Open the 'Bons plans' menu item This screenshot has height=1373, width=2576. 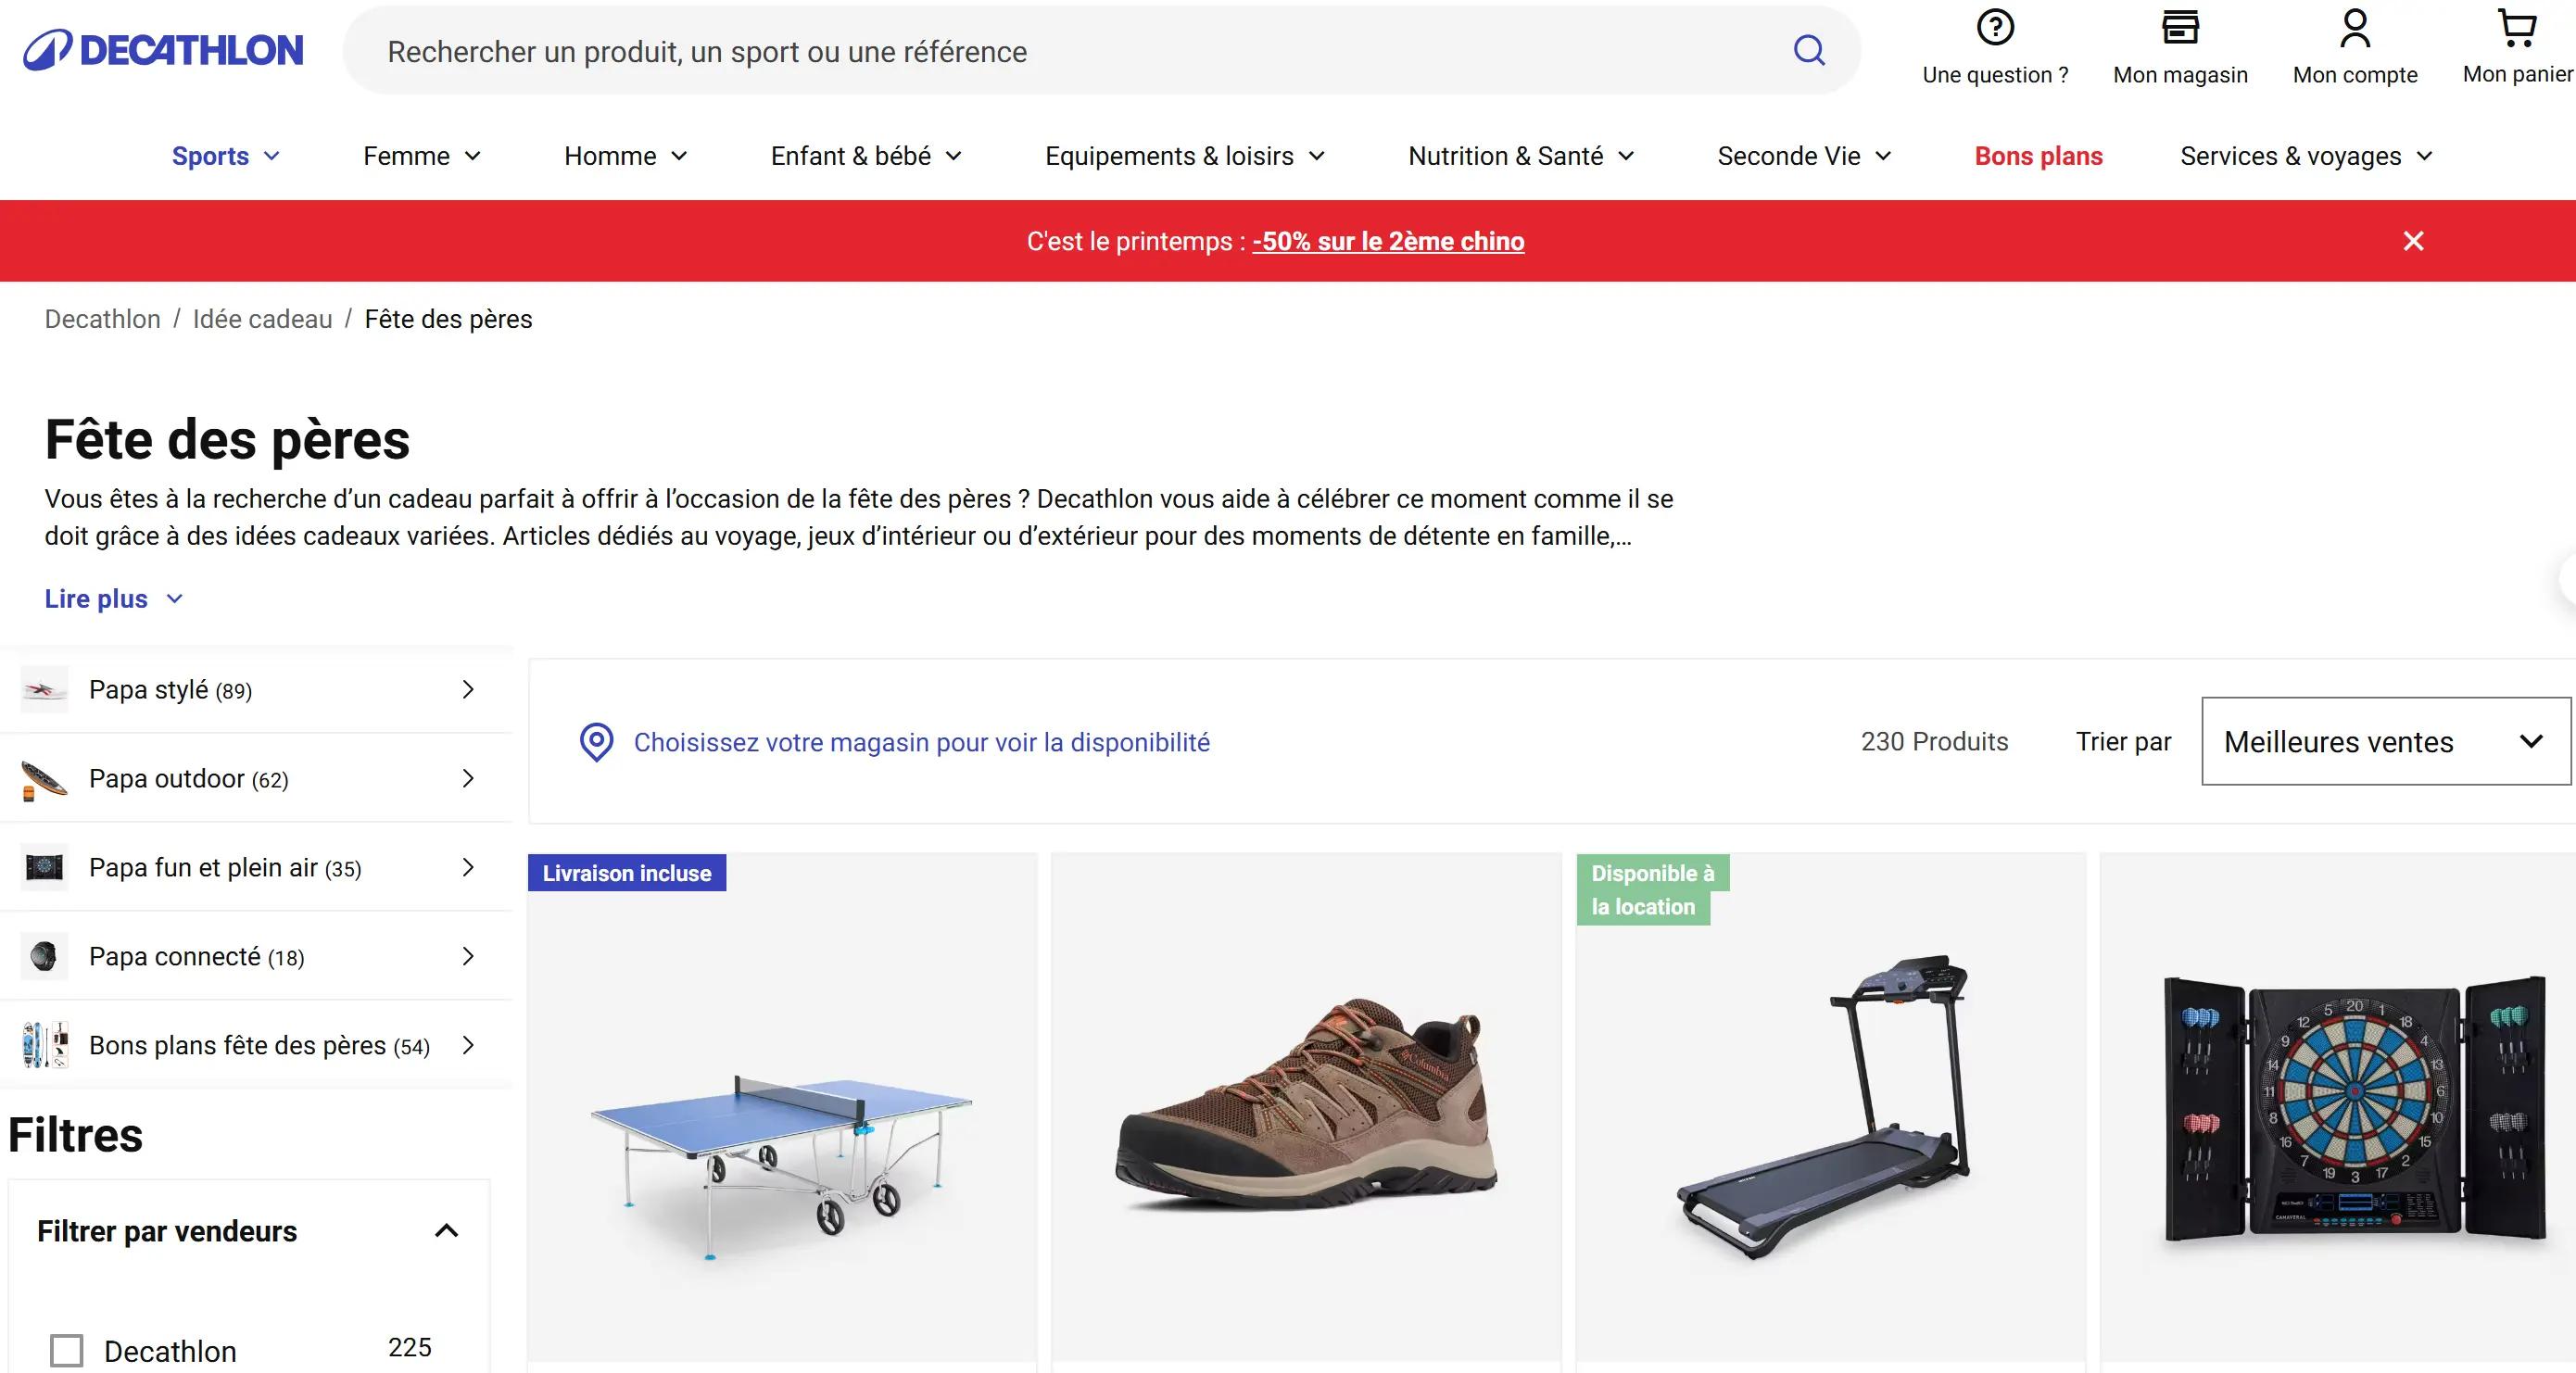coord(2037,156)
